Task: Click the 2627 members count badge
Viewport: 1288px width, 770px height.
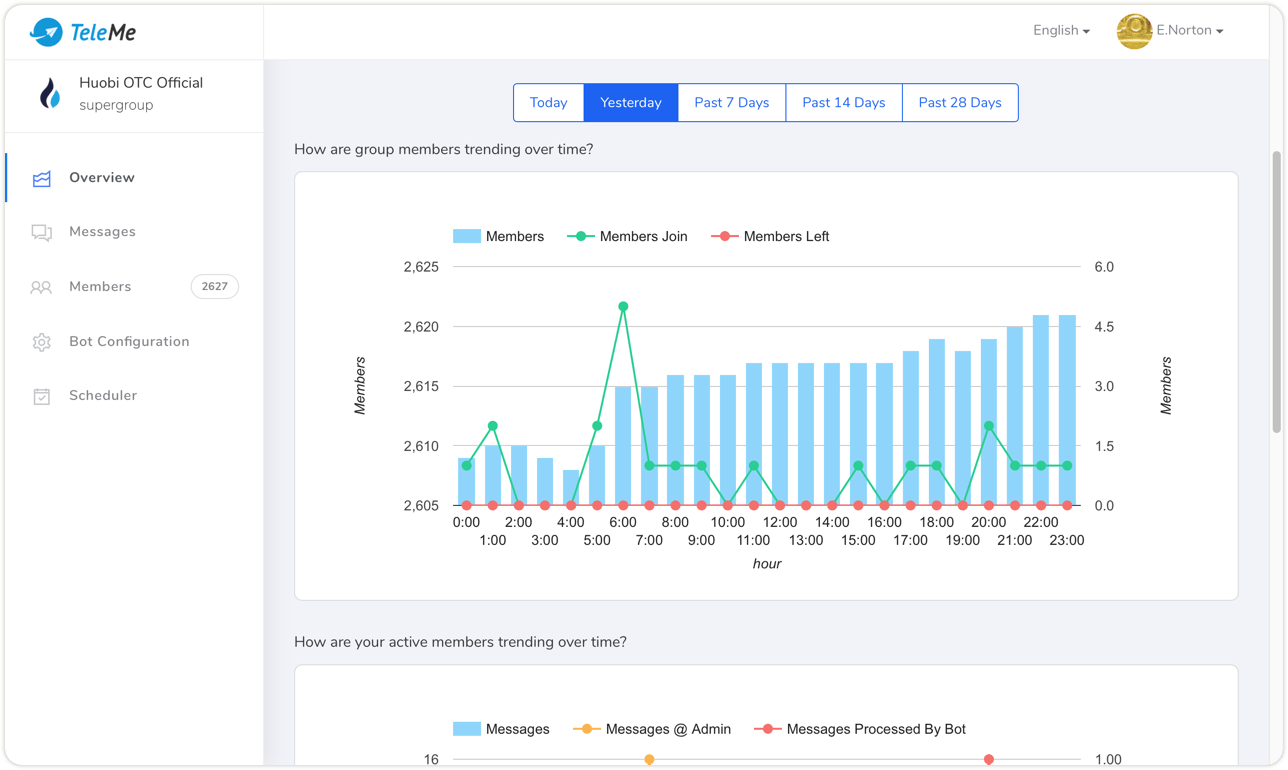Action: click(x=214, y=287)
